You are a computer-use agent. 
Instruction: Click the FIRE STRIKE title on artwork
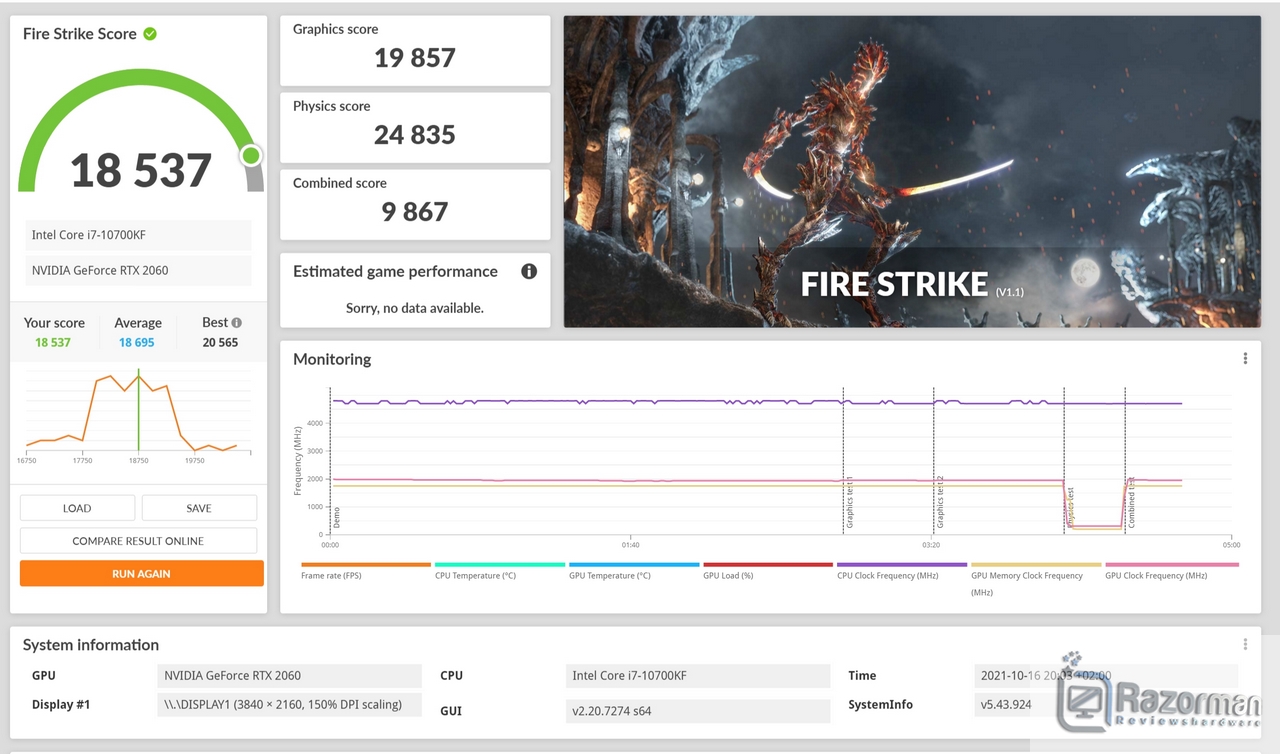(x=895, y=284)
